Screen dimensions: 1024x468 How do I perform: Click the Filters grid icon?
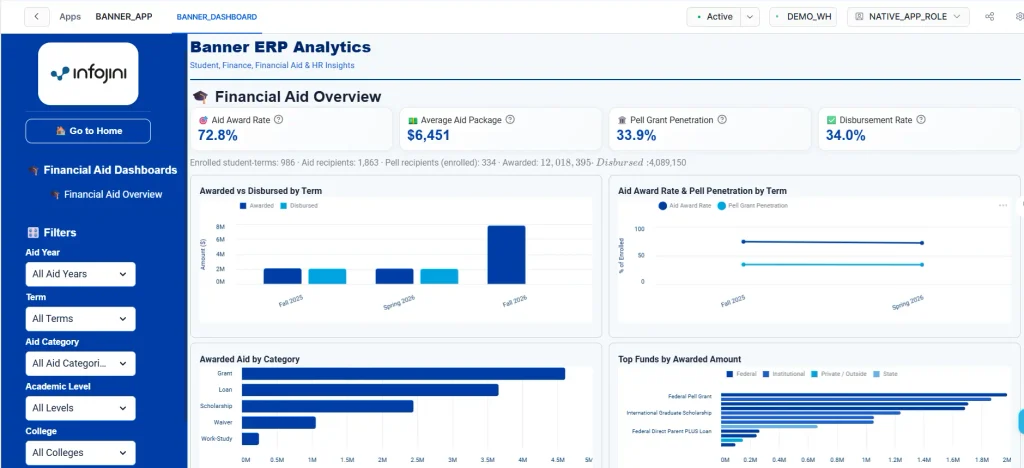pyautogui.click(x=33, y=232)
